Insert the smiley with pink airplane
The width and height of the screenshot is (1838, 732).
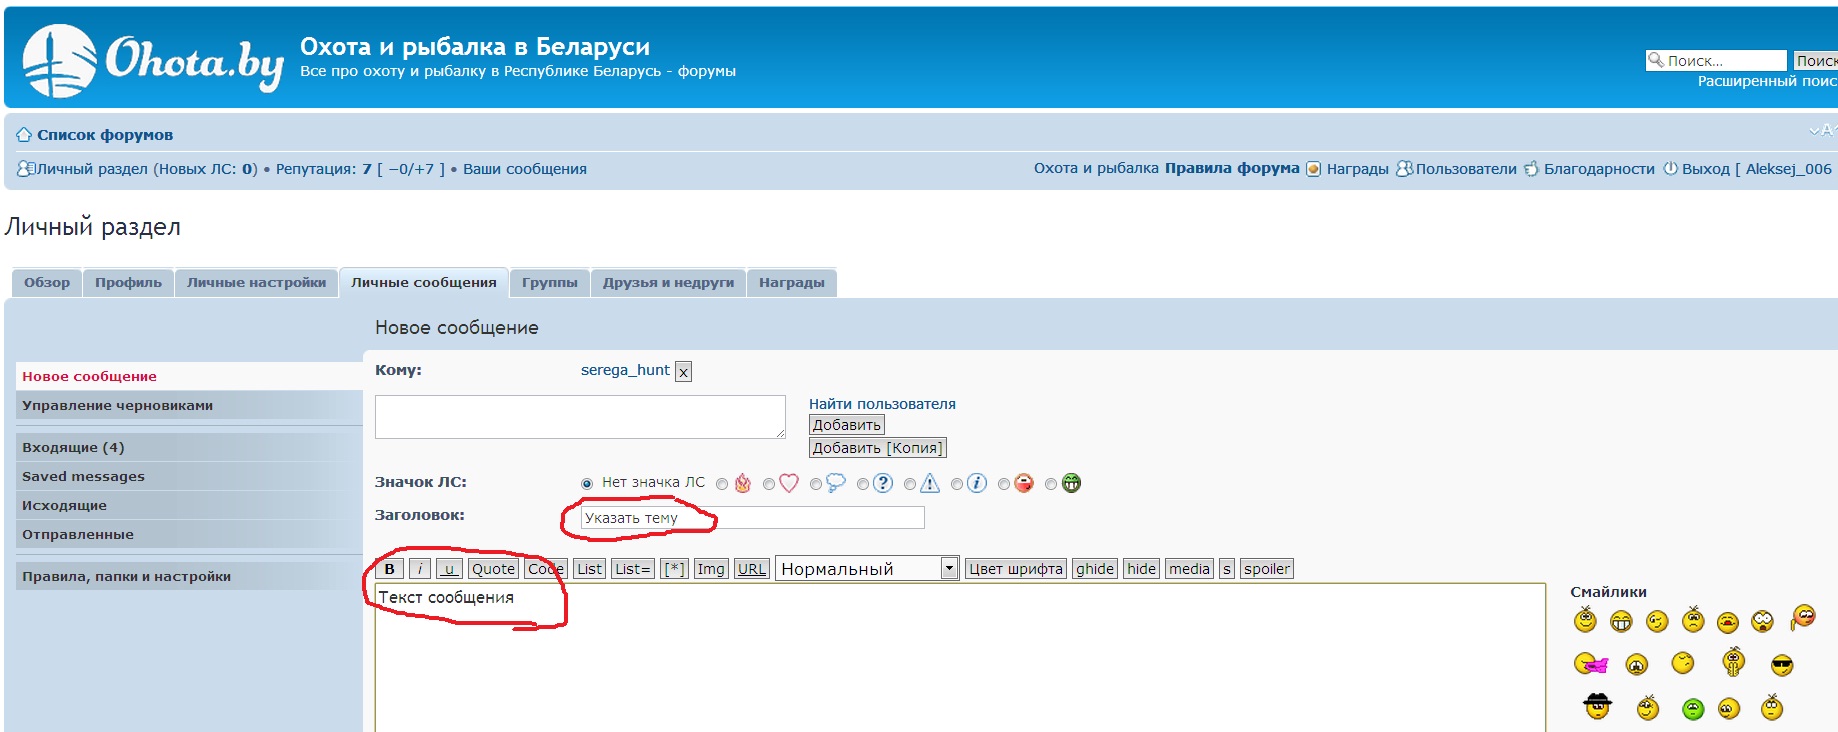tap(1590, 664)
